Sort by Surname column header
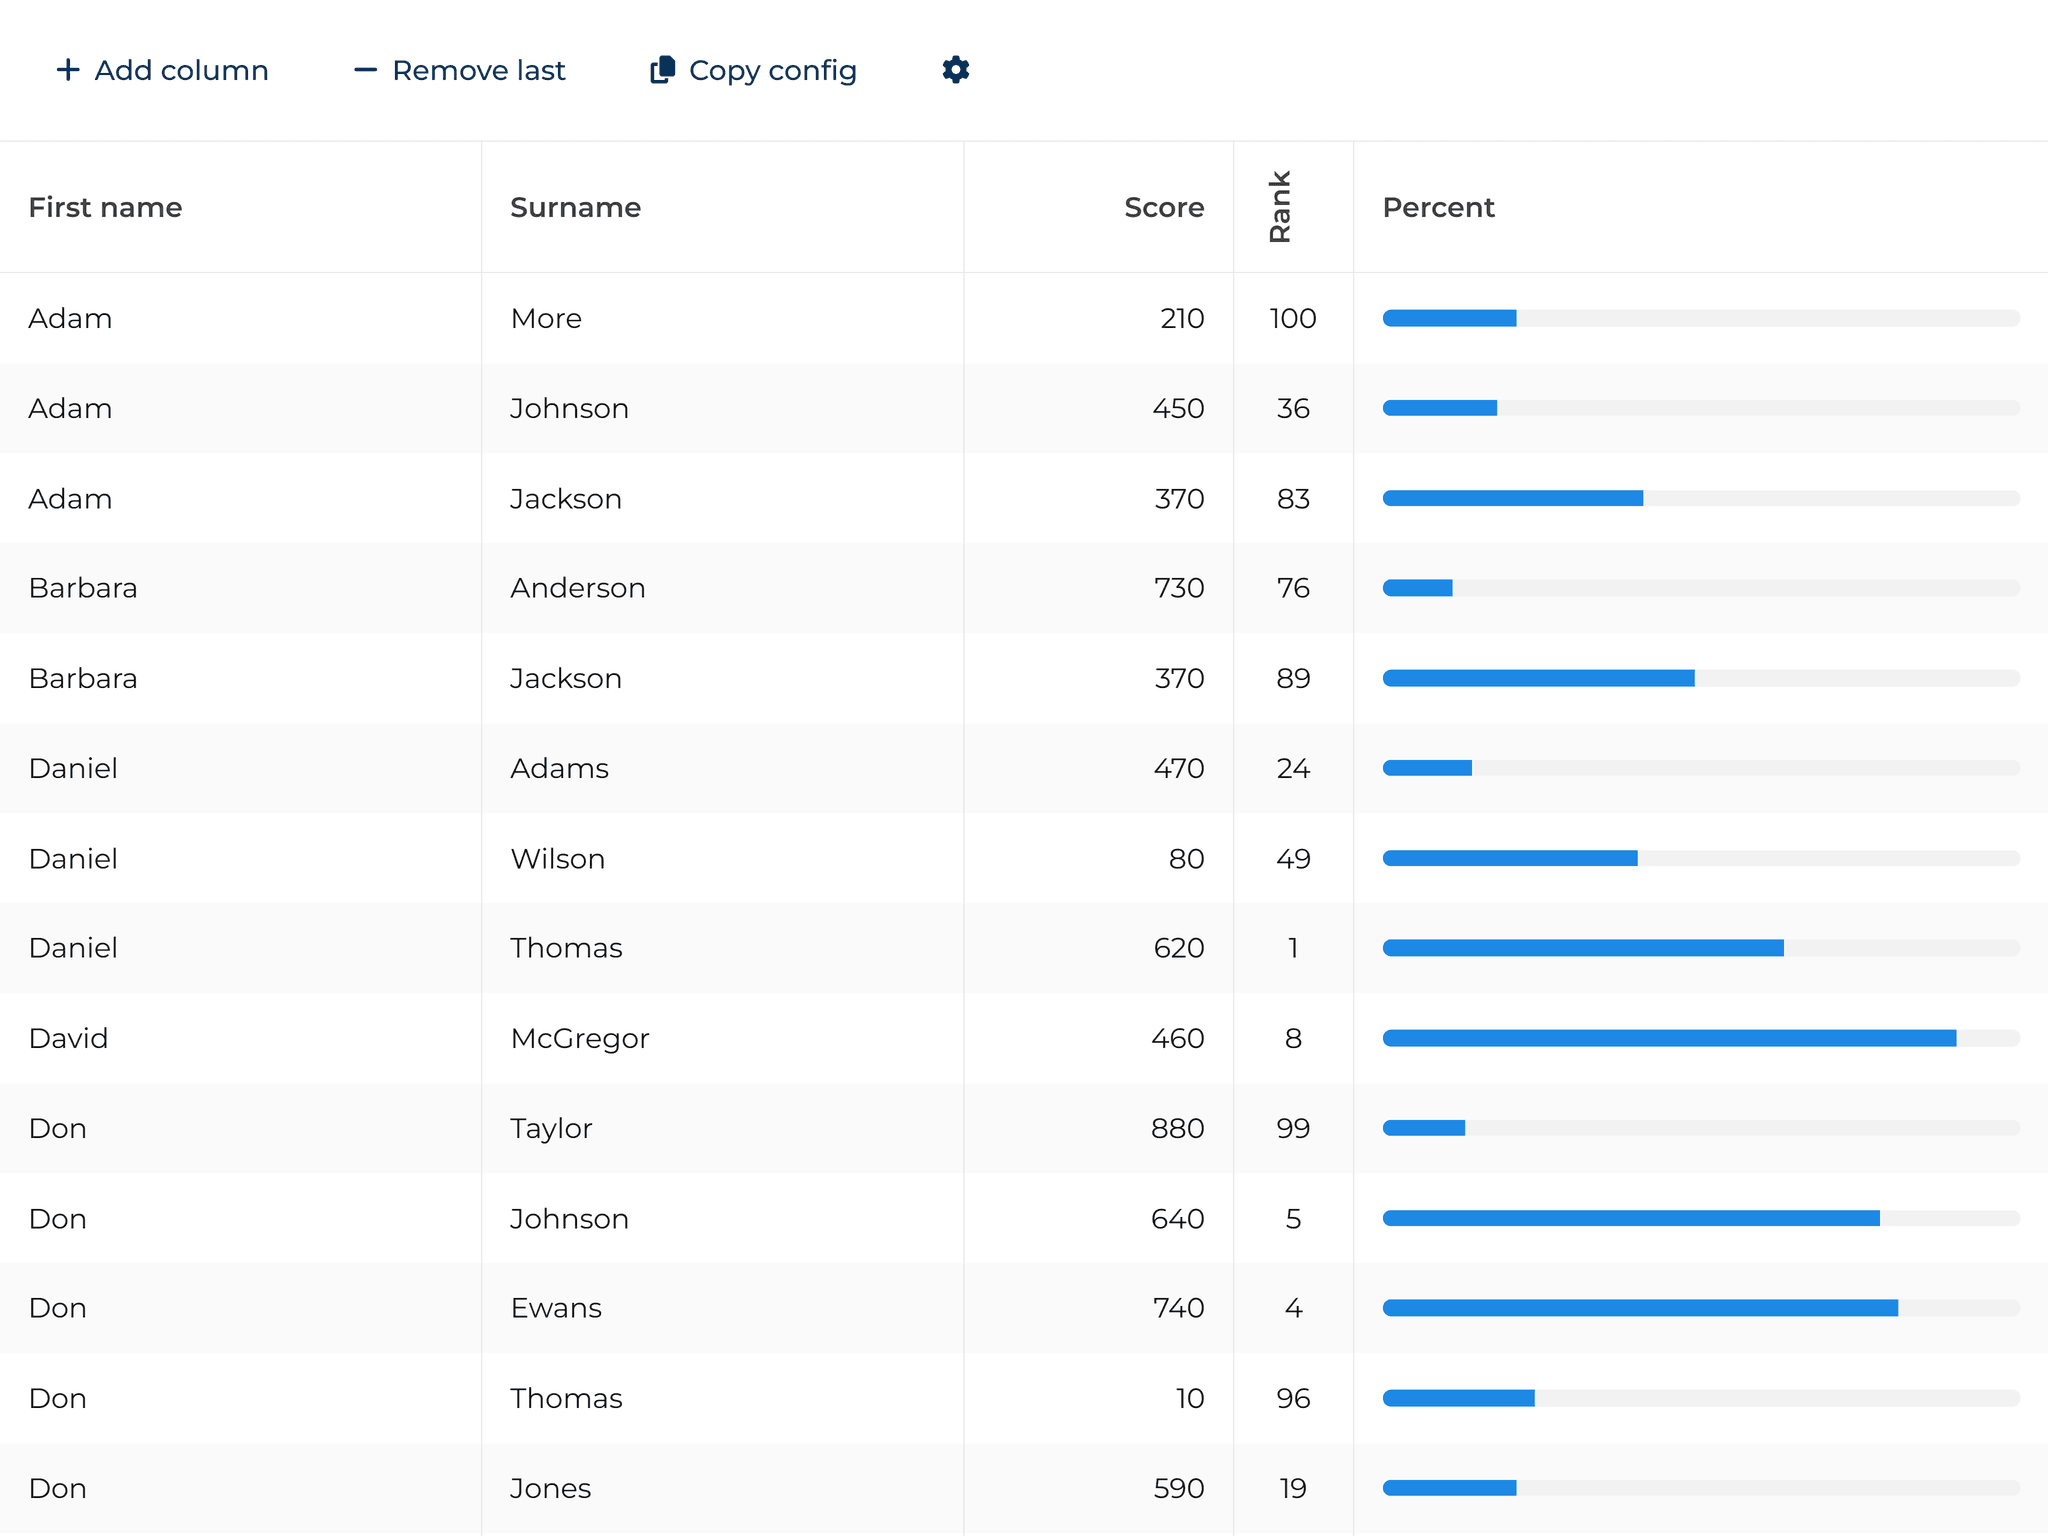Screen dimensions: 2048x1536 [x=575, y=207]
